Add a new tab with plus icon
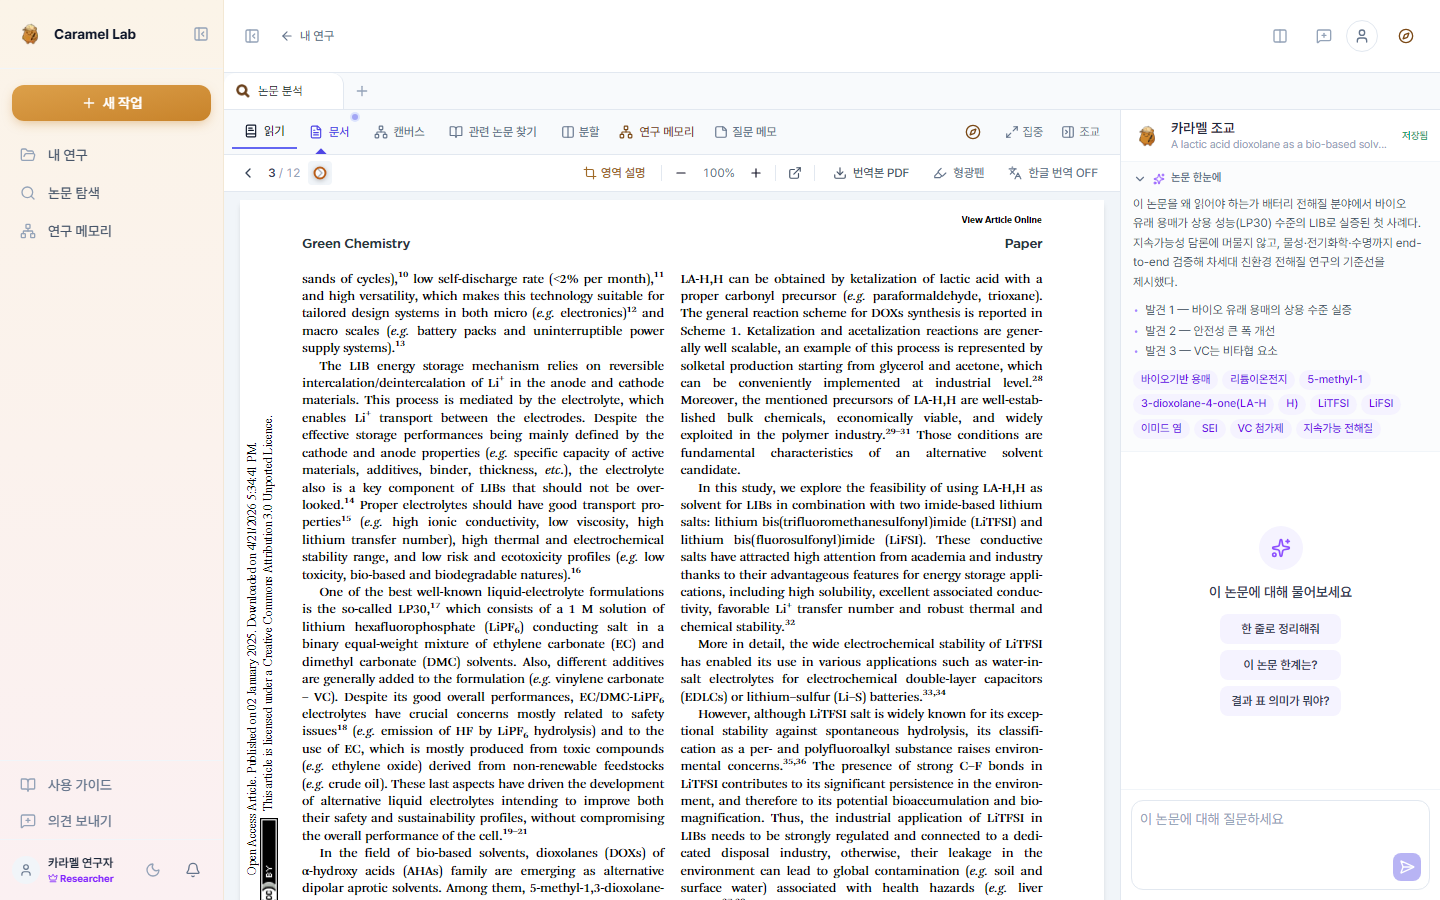This screenshot has width=1440, height=900. (362, 91)
